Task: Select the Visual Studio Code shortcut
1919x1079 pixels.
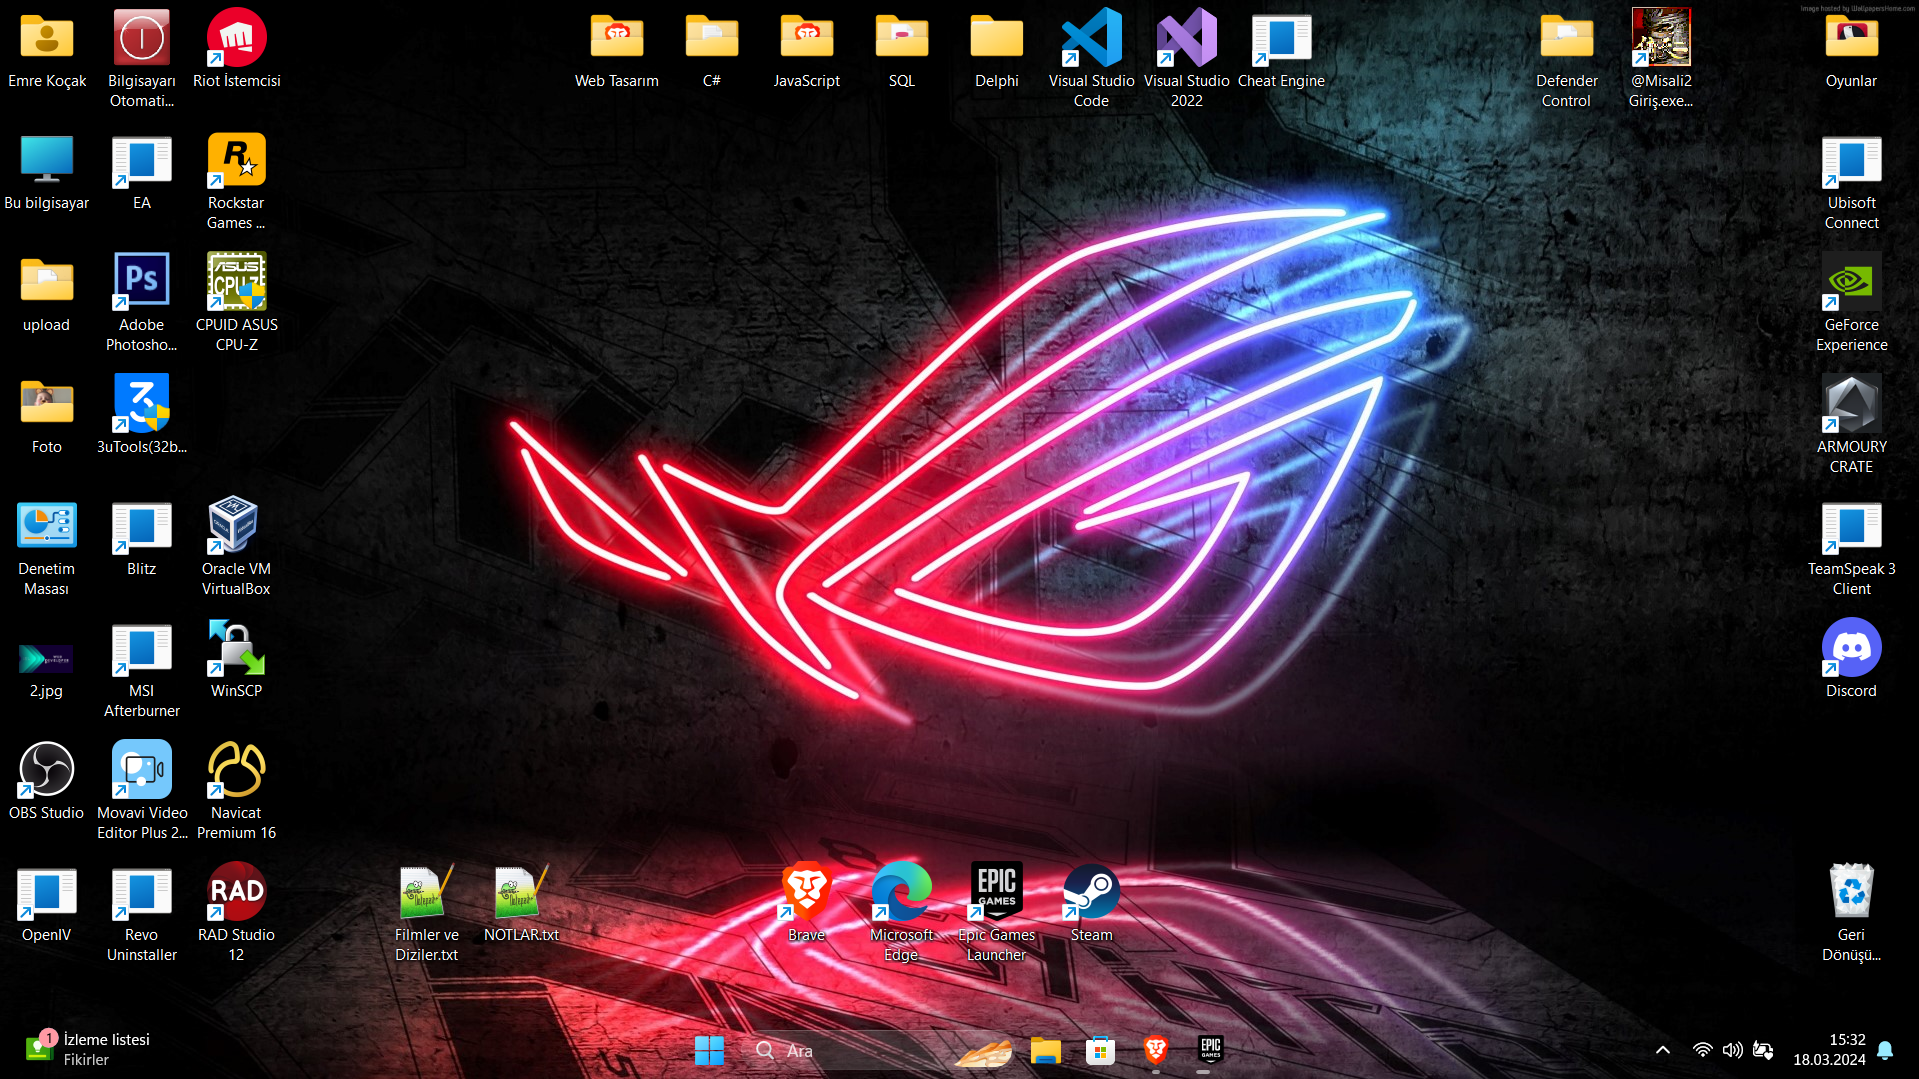Action: coord(1092,60)
